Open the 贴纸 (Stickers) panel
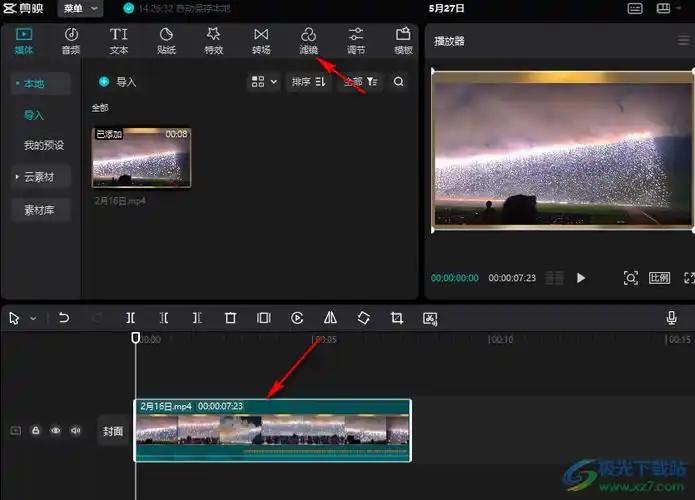 [166, 40]
